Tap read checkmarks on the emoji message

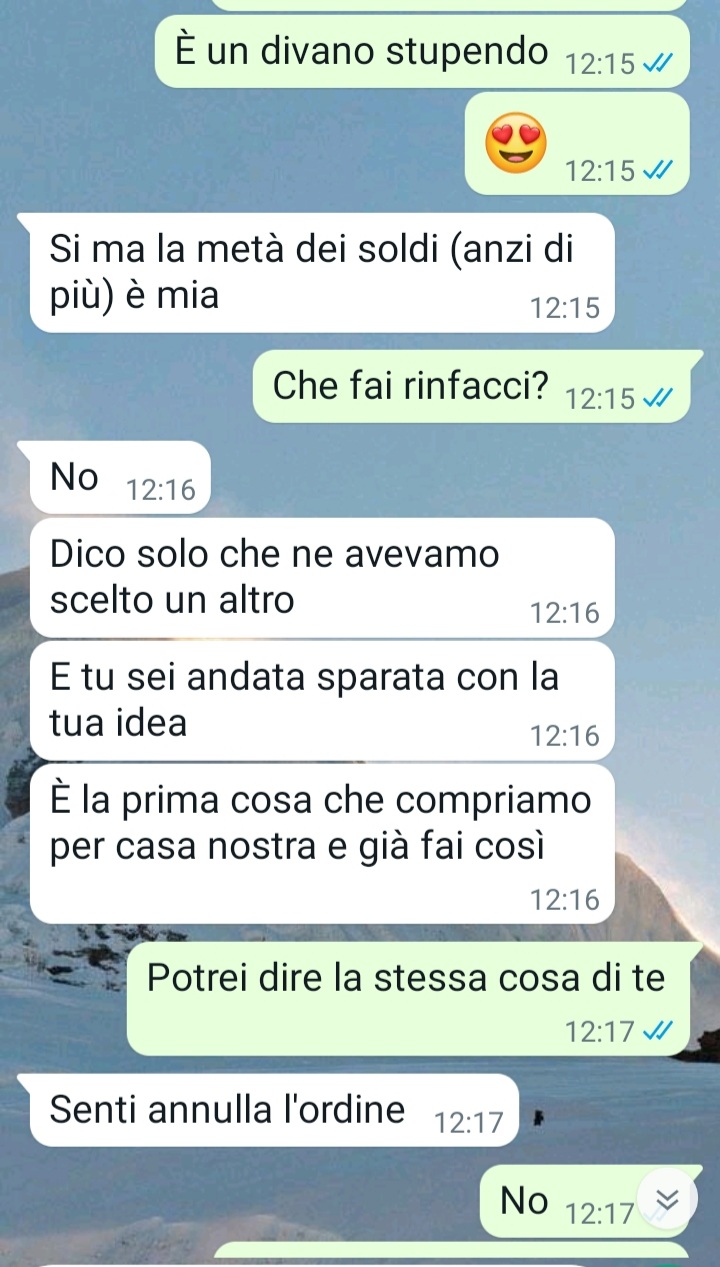coord(657,172)
